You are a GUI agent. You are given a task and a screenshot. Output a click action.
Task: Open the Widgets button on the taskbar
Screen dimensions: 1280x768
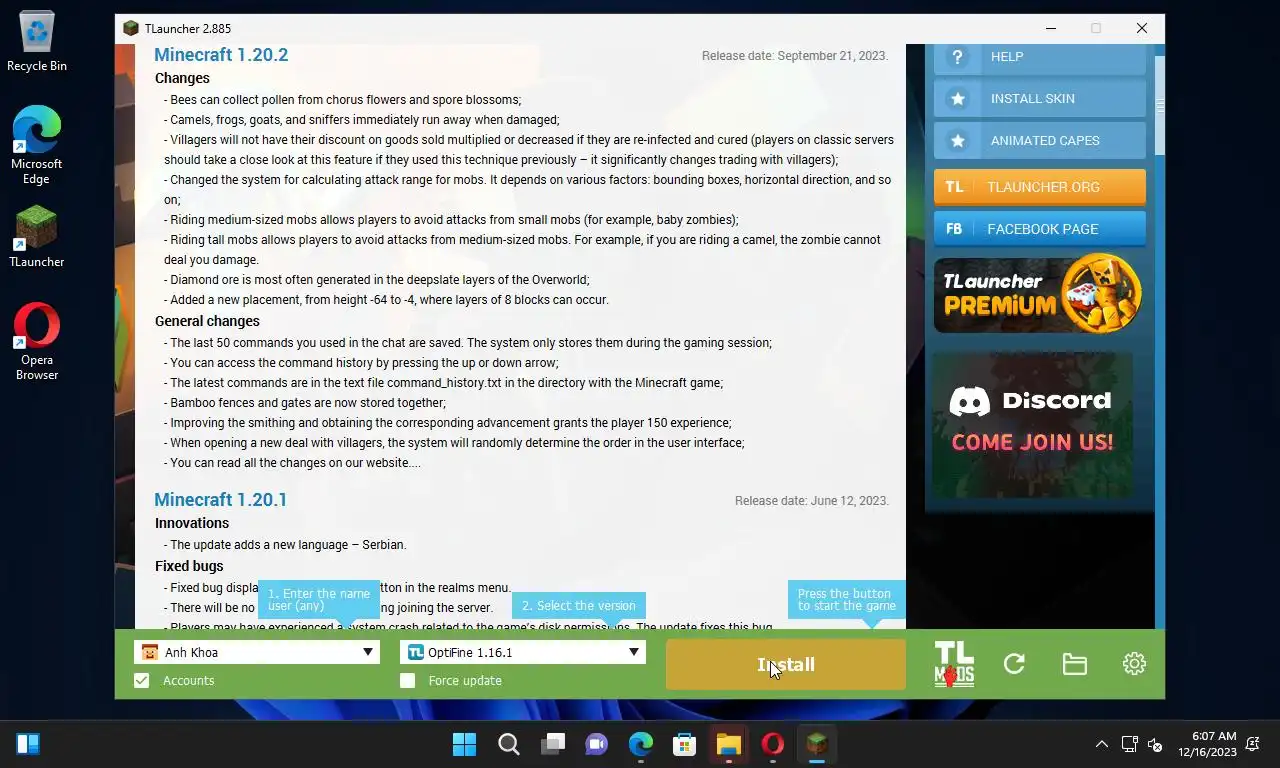point(28,744)
